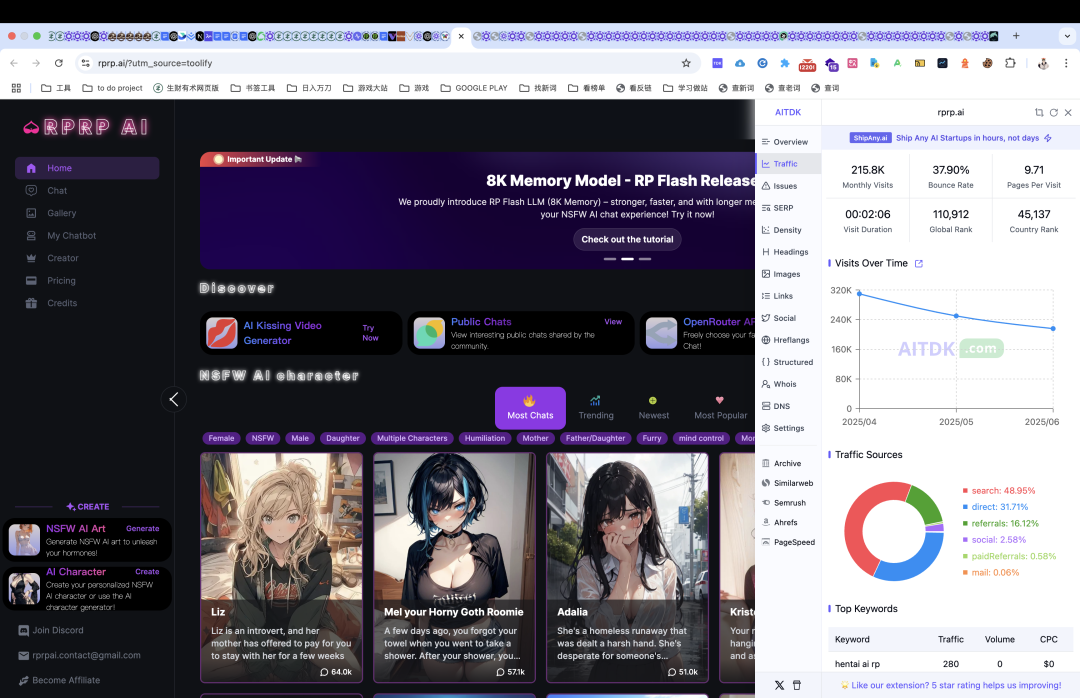Click the trash icon in AITDK footer
This screenshot has width=1080, height=698.
tap(797, 686)
